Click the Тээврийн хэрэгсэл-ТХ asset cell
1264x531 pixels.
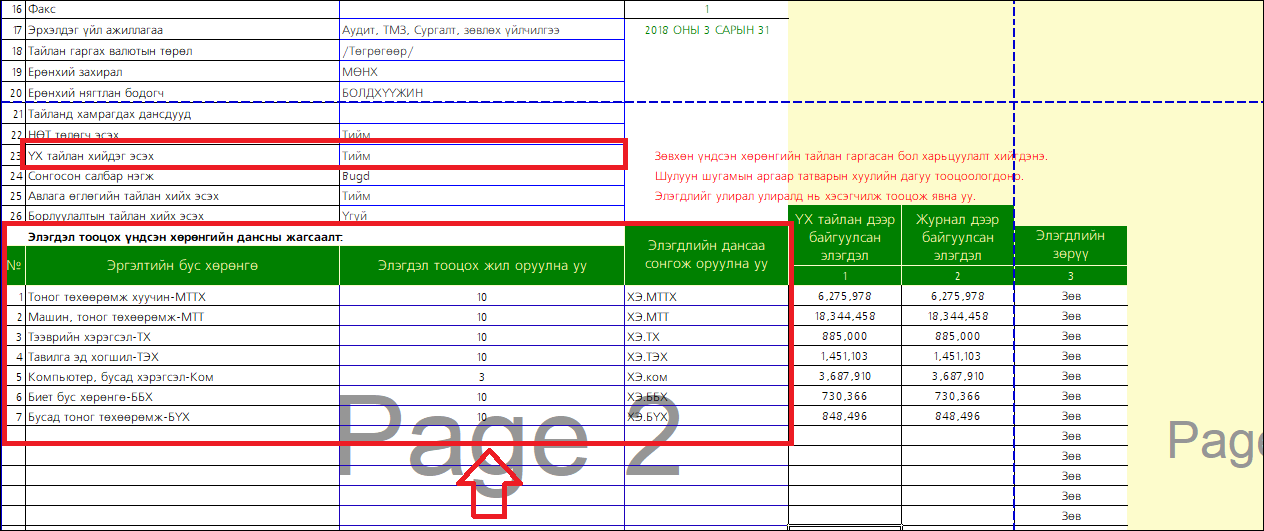pyautogui.click(x=90, y=337)
